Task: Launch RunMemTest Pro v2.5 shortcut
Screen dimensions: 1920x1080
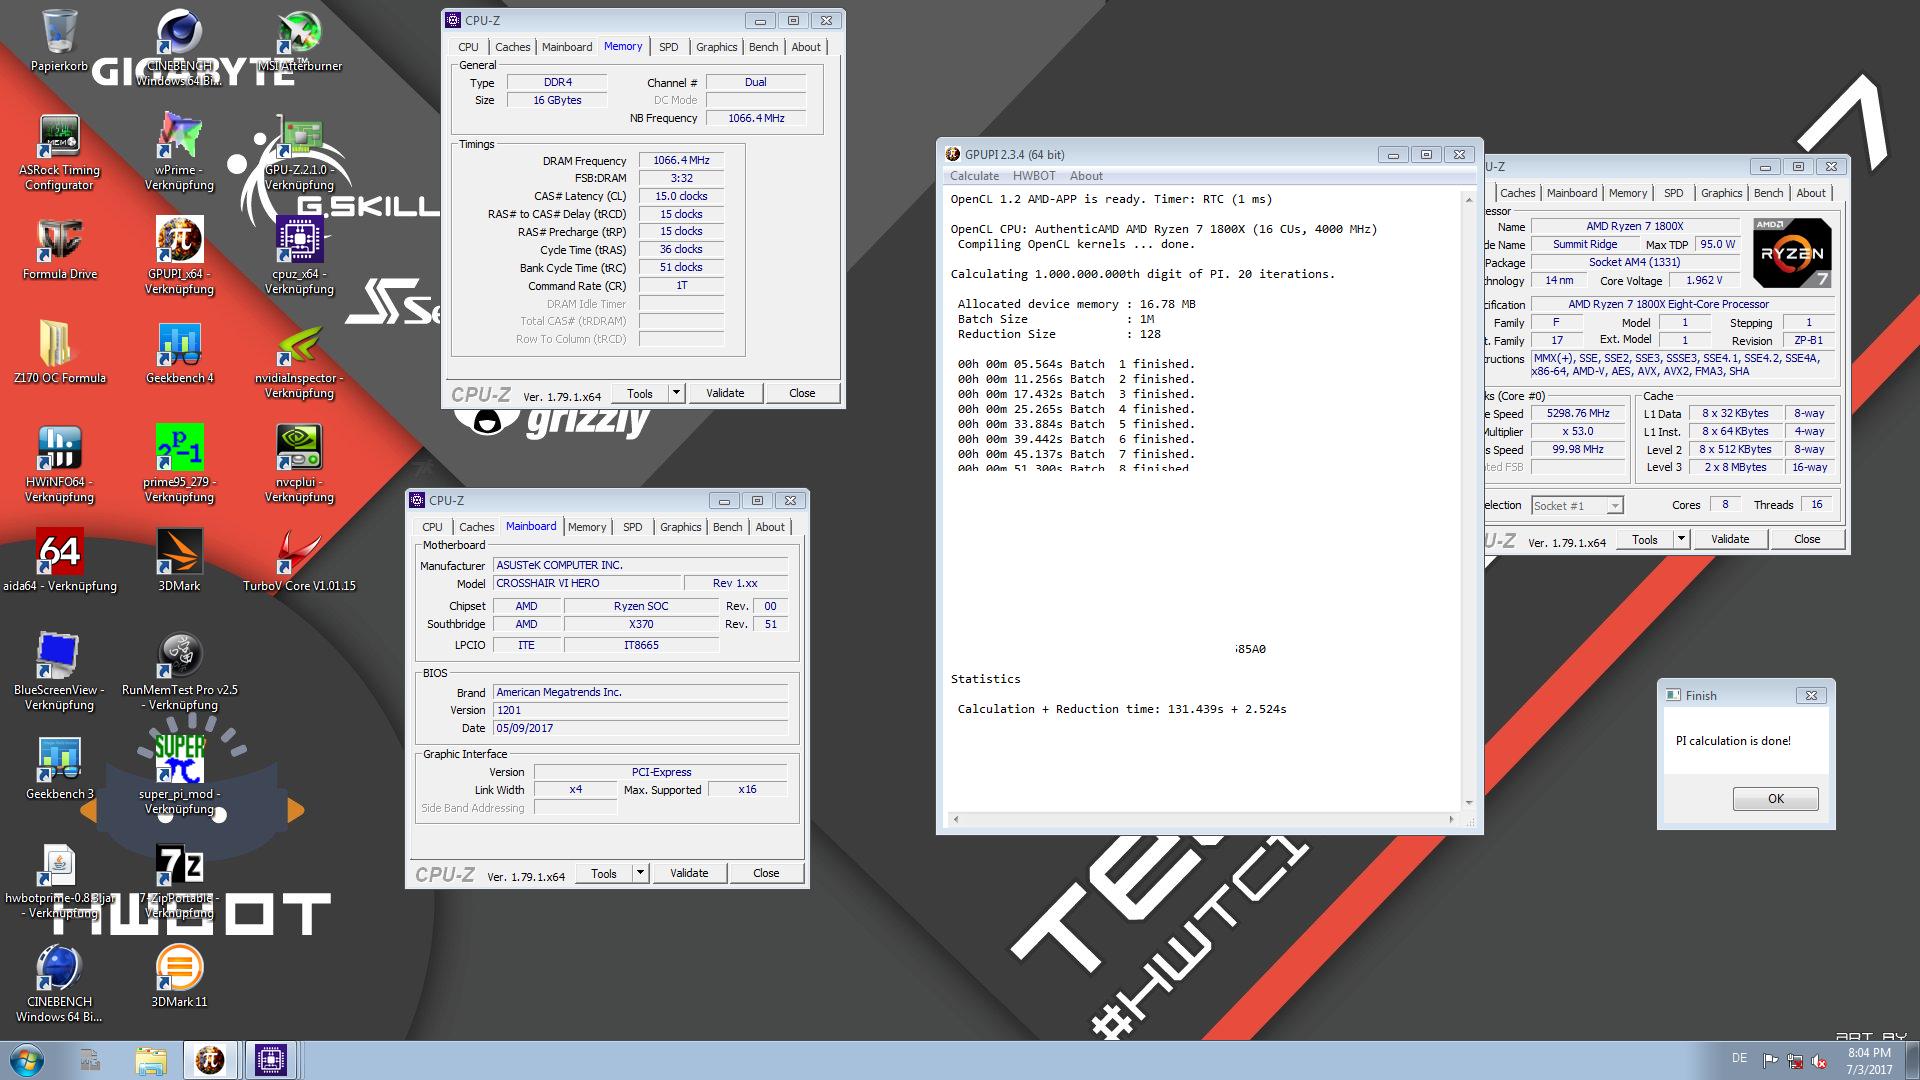Action: (x=180, y=672)
